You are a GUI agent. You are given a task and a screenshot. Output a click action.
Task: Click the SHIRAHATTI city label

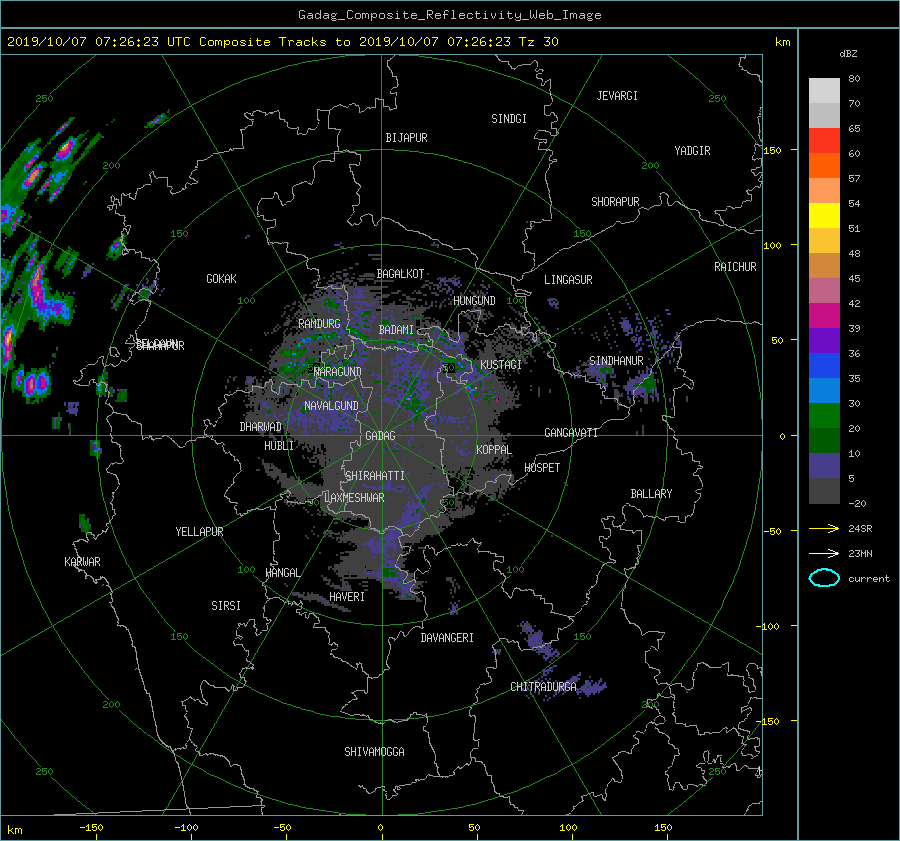tap(375, 476)
